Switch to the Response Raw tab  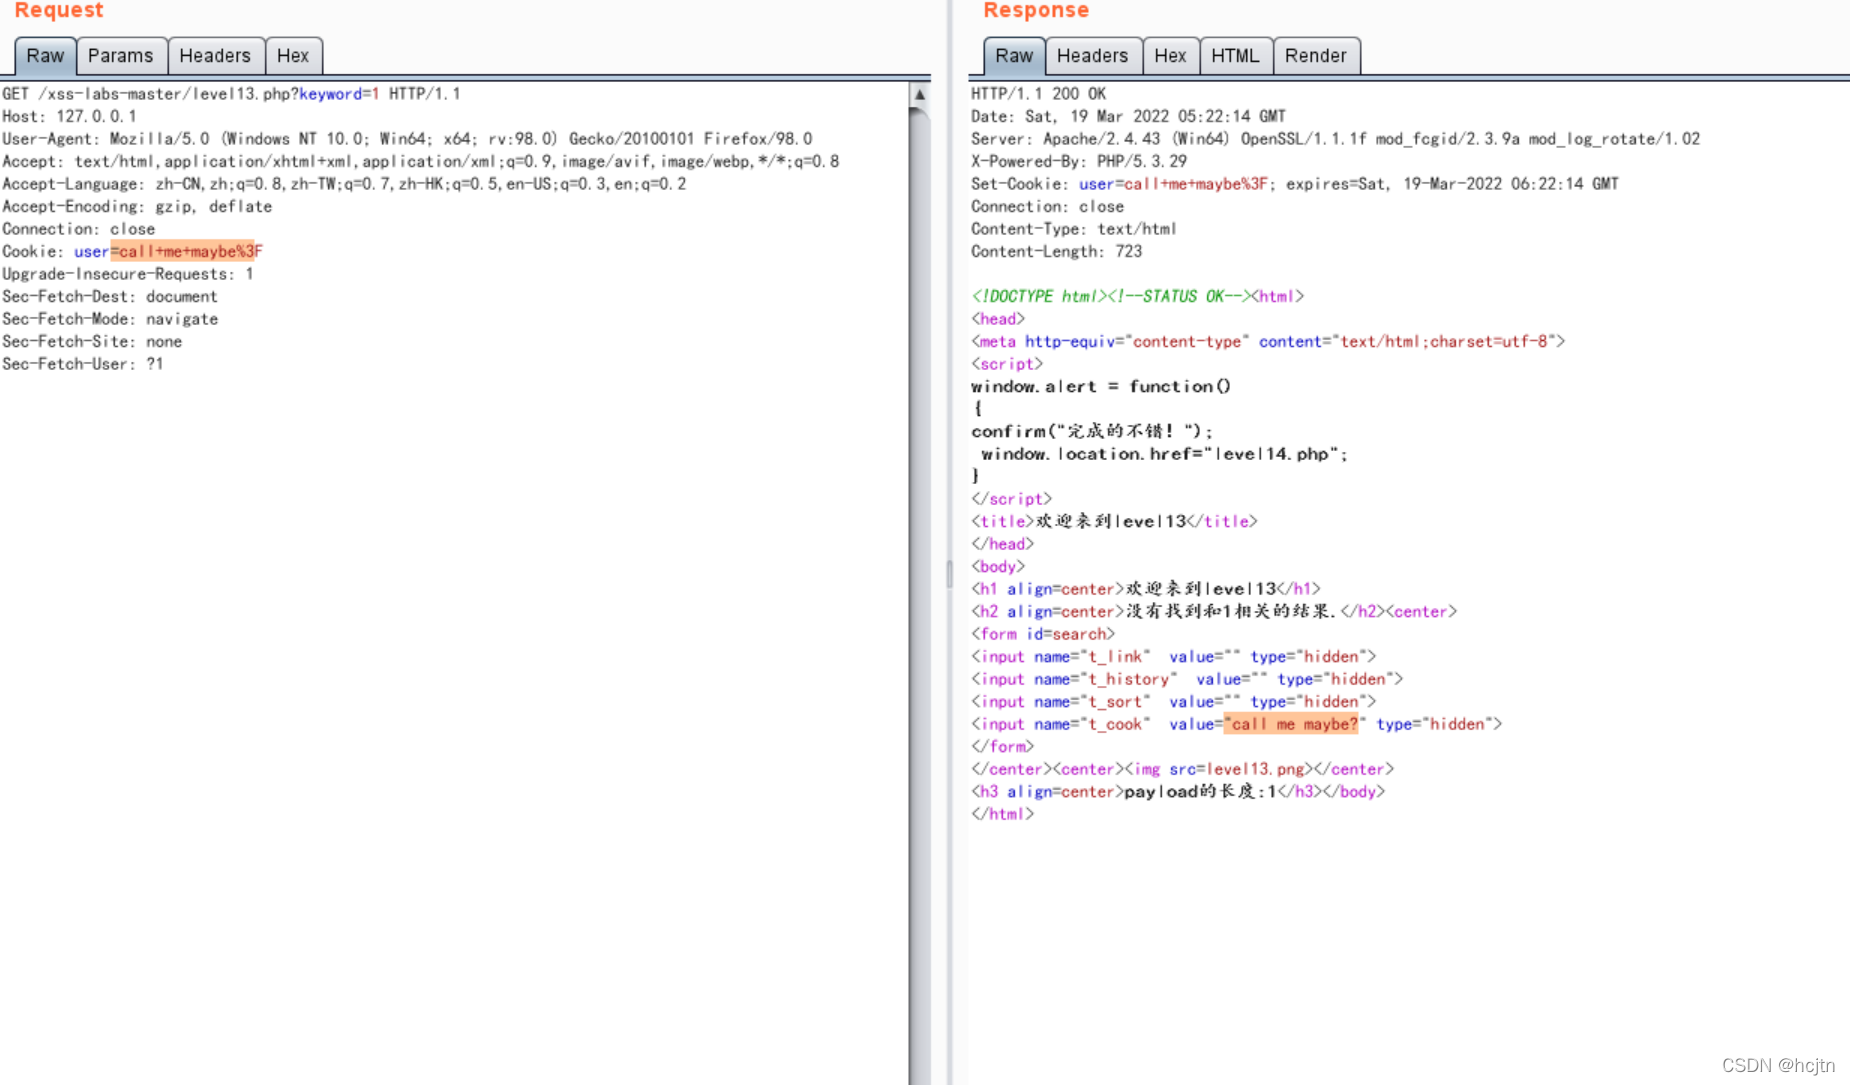1014,56
